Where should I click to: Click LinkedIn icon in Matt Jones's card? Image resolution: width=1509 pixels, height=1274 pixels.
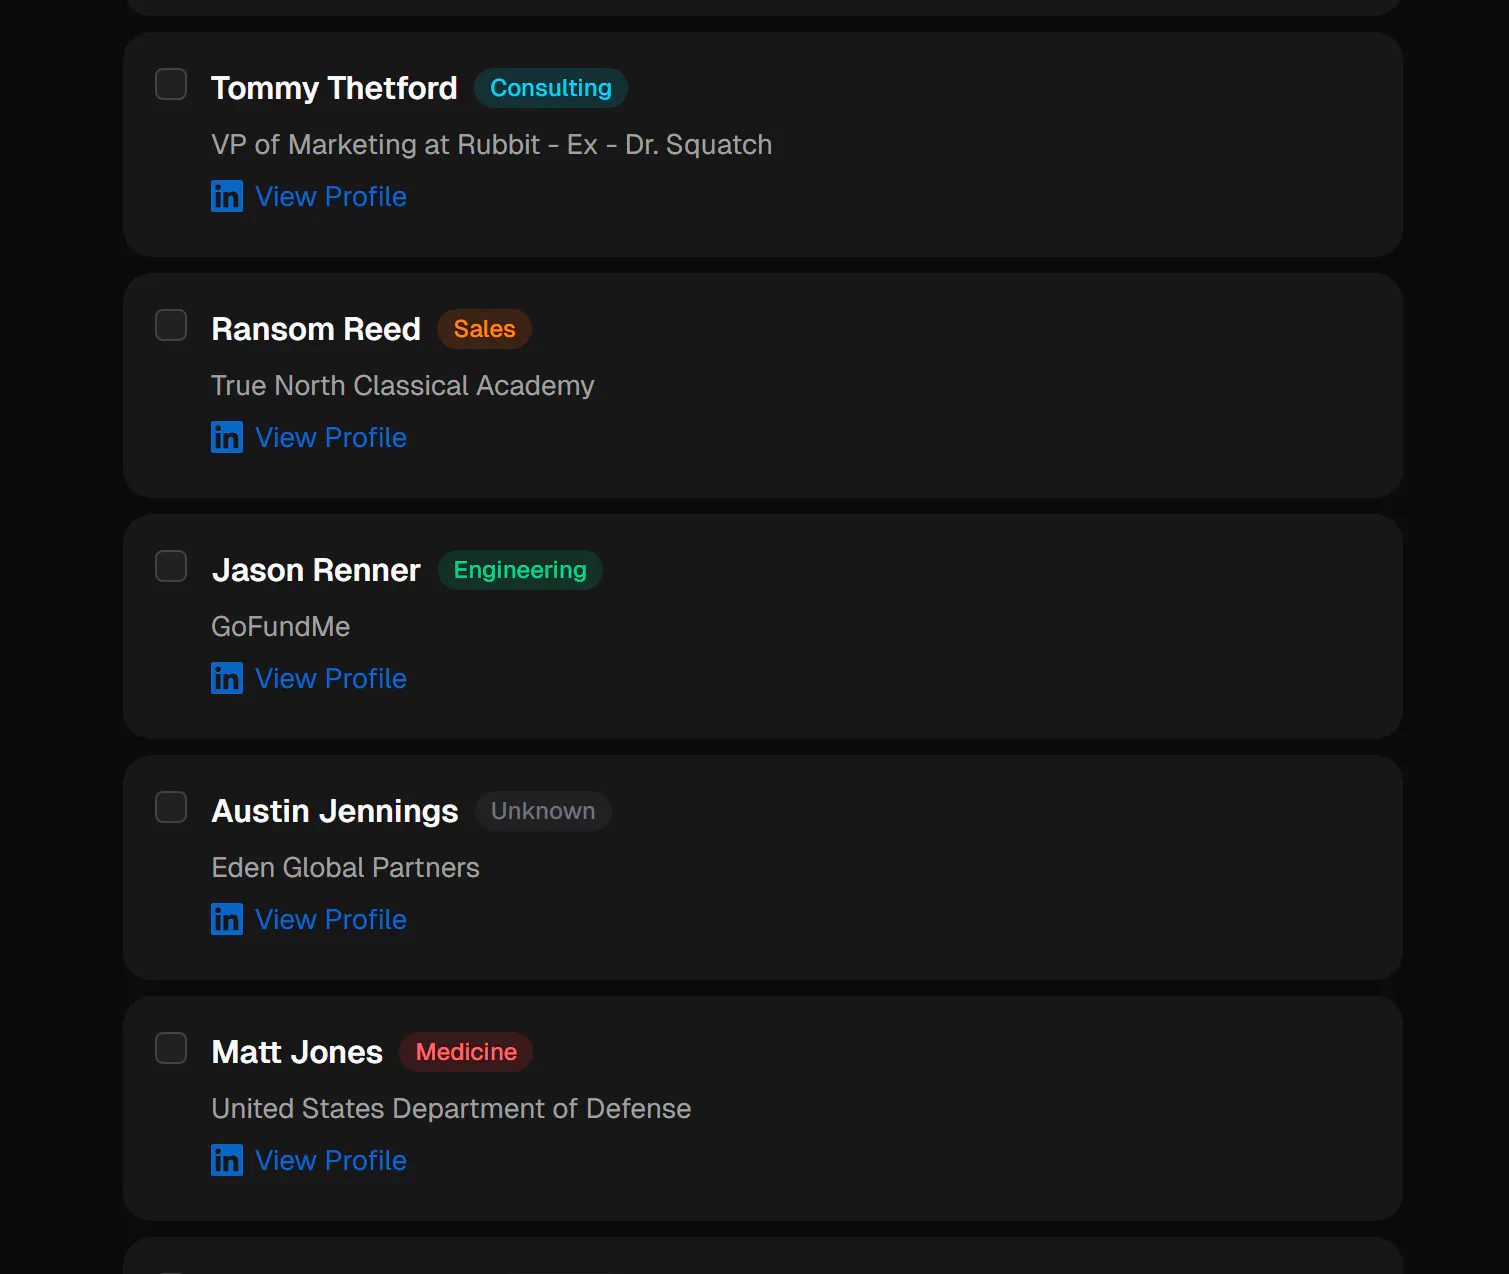(227, 1160)
